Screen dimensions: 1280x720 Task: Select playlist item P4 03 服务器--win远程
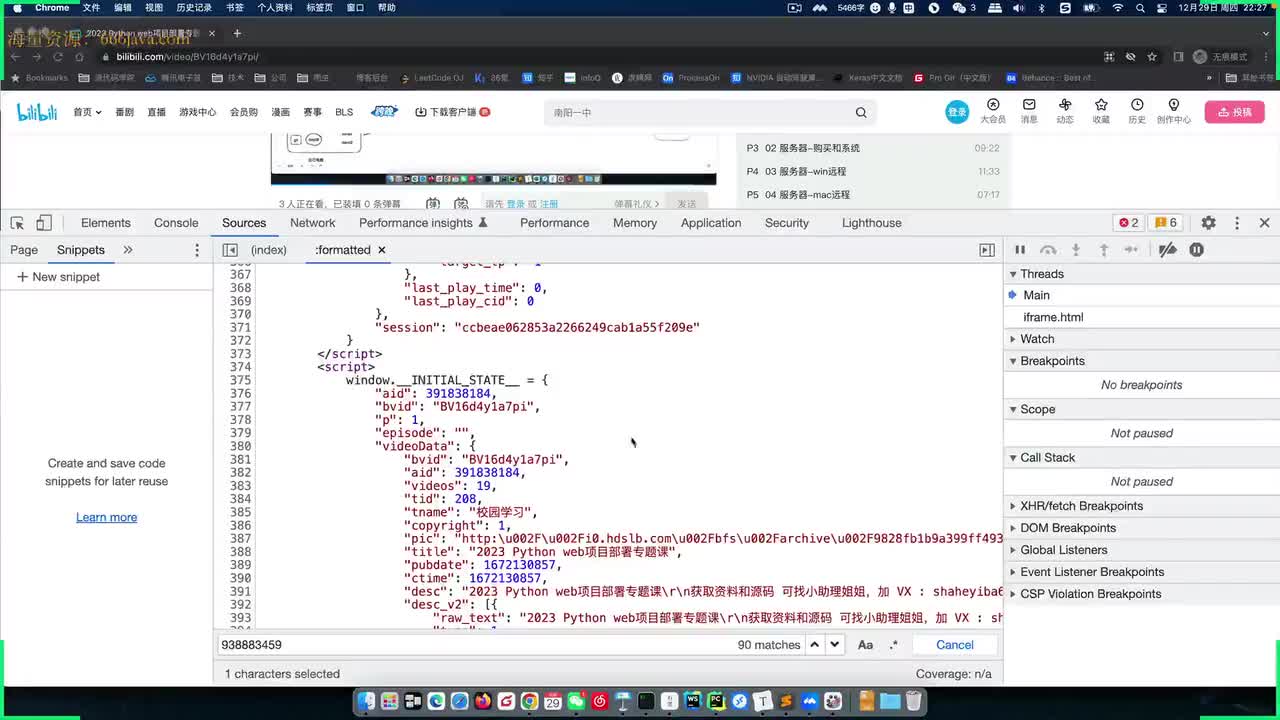pyautogui.click(x=873, y=171)
